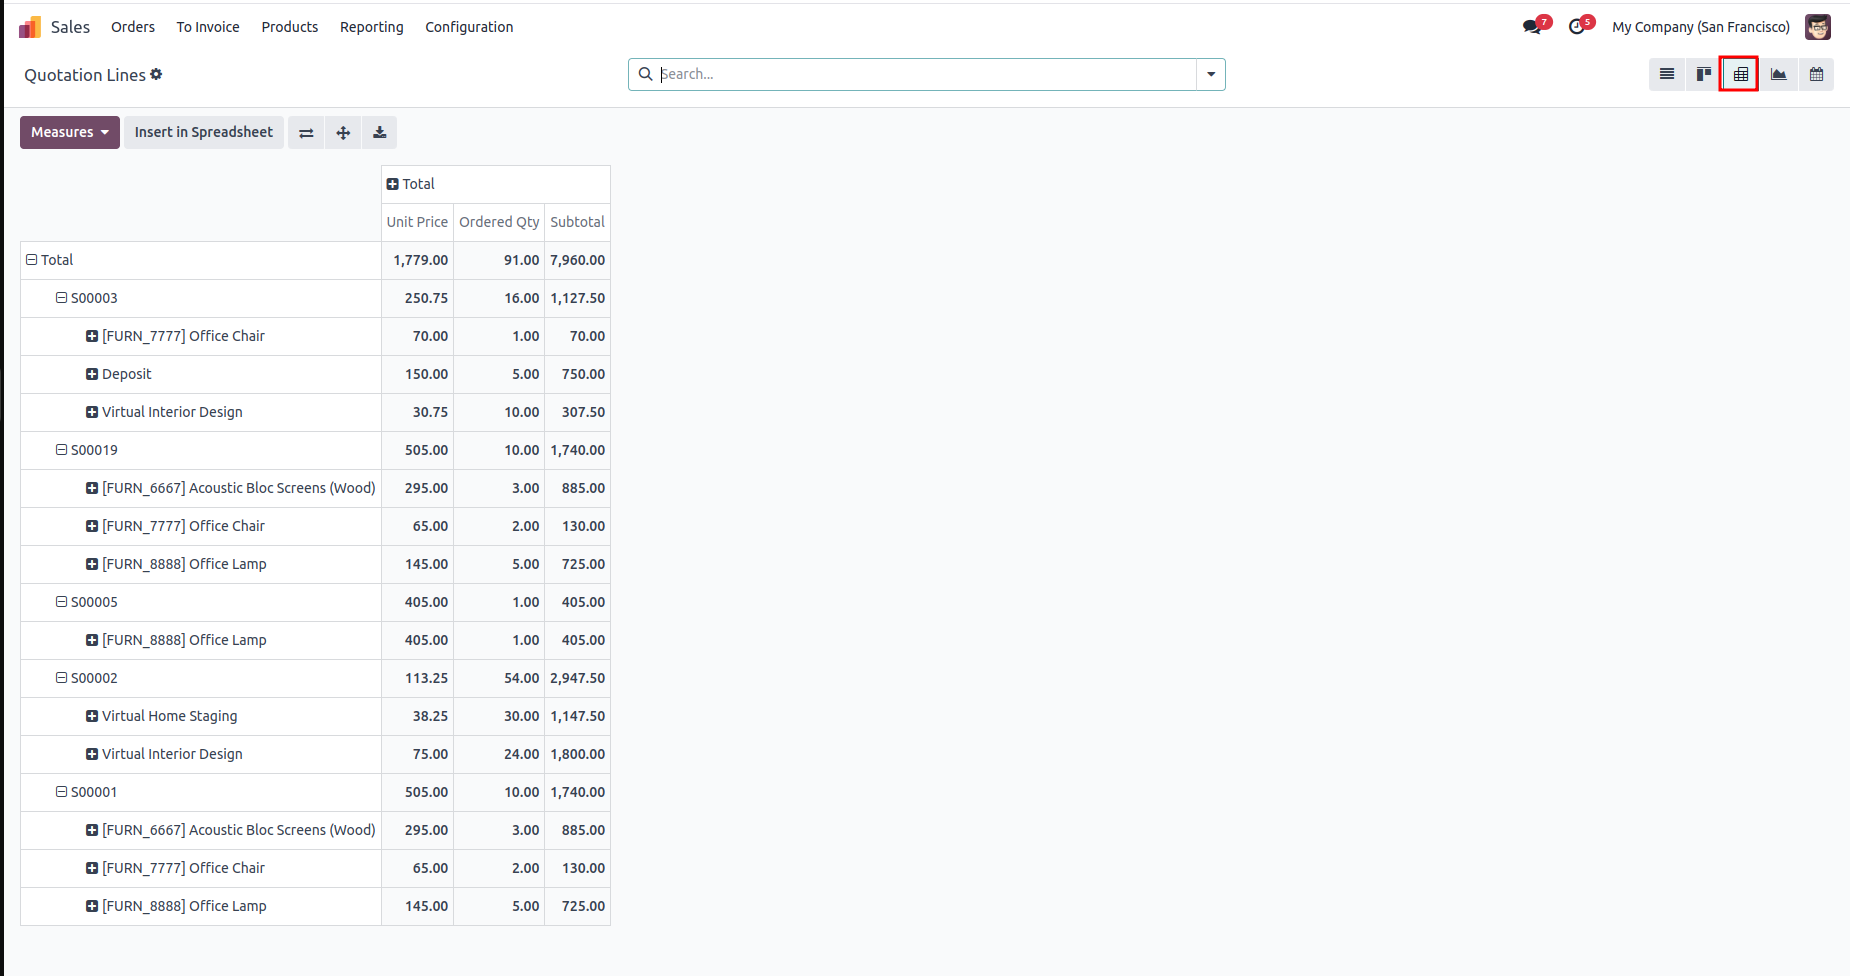Open the activities clock icon
This screenshot has height=976, width=1850.
pos(1577,27)
